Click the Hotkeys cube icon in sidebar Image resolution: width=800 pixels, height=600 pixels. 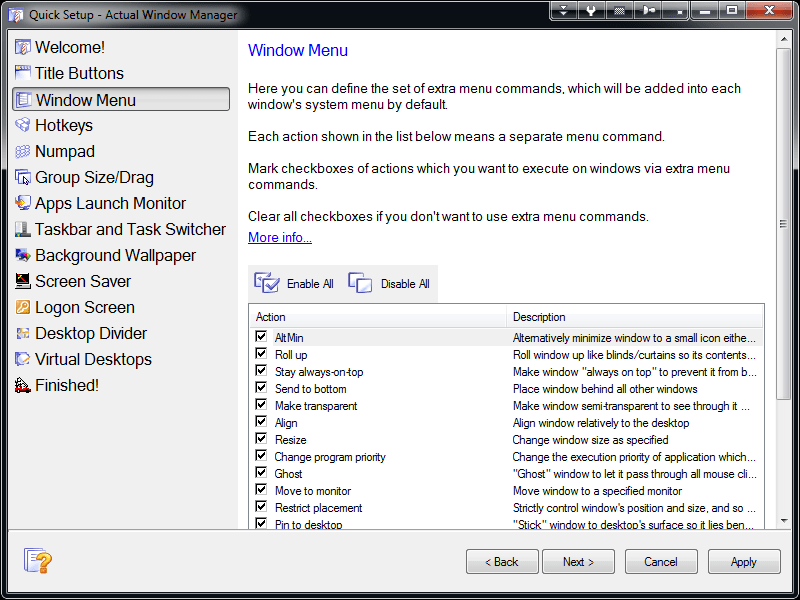coord(21,125)
